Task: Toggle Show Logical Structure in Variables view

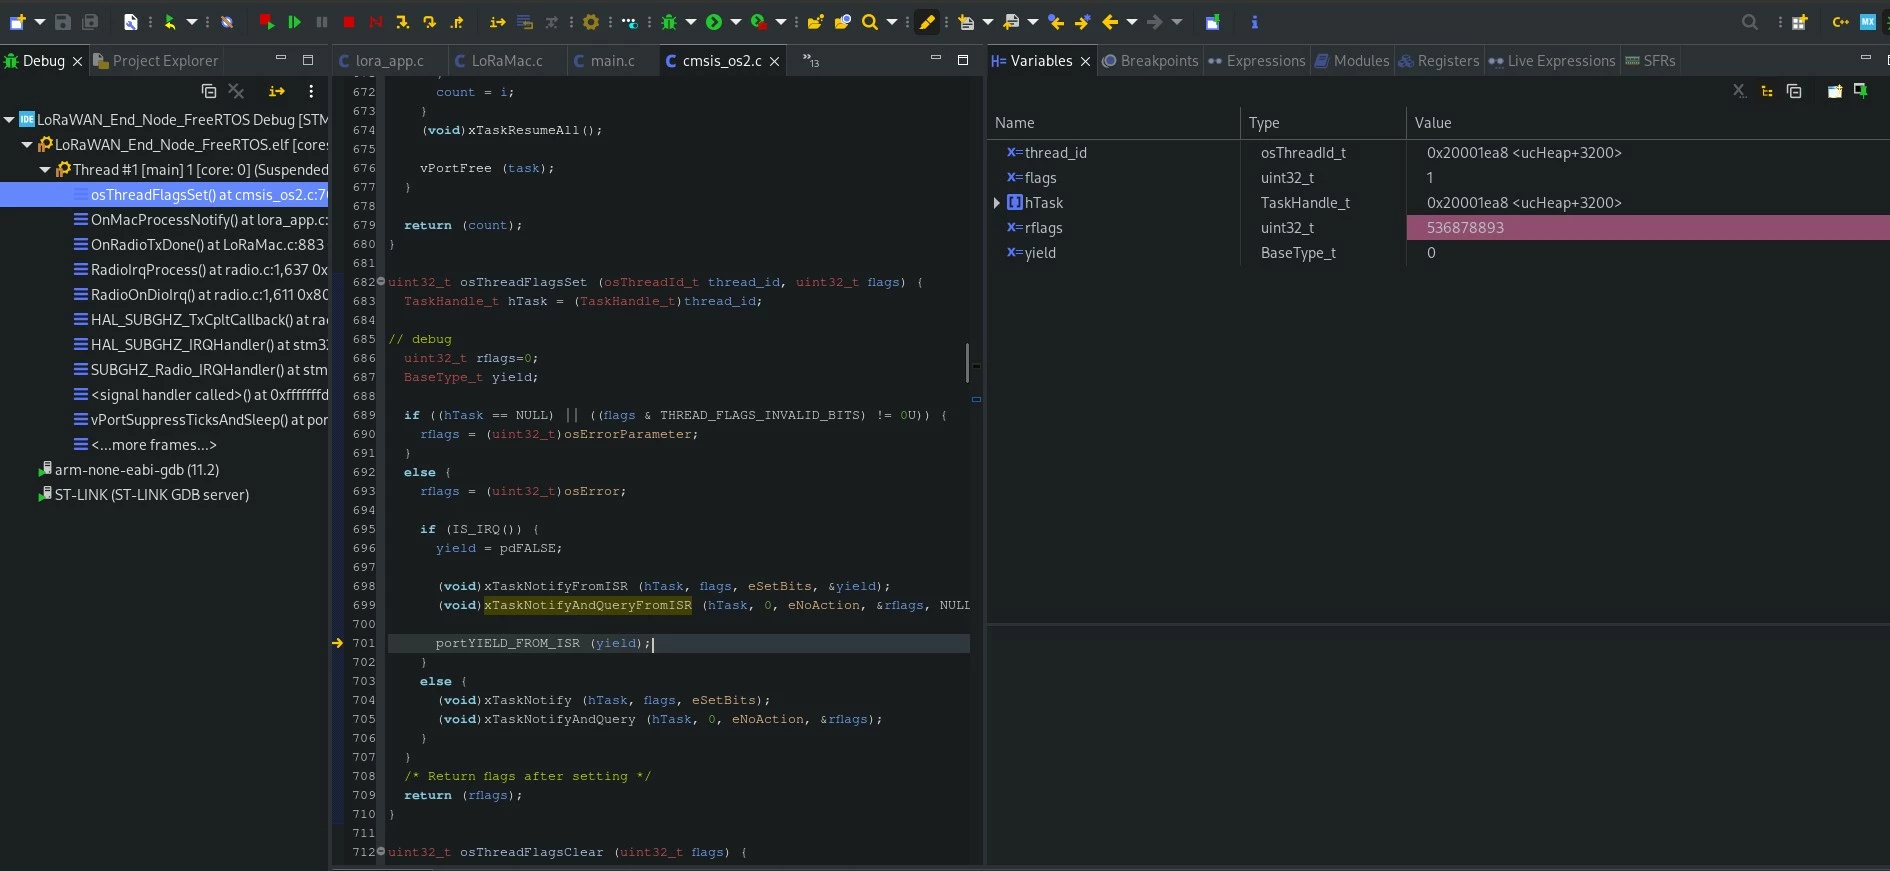Action: click(1767, 91)
